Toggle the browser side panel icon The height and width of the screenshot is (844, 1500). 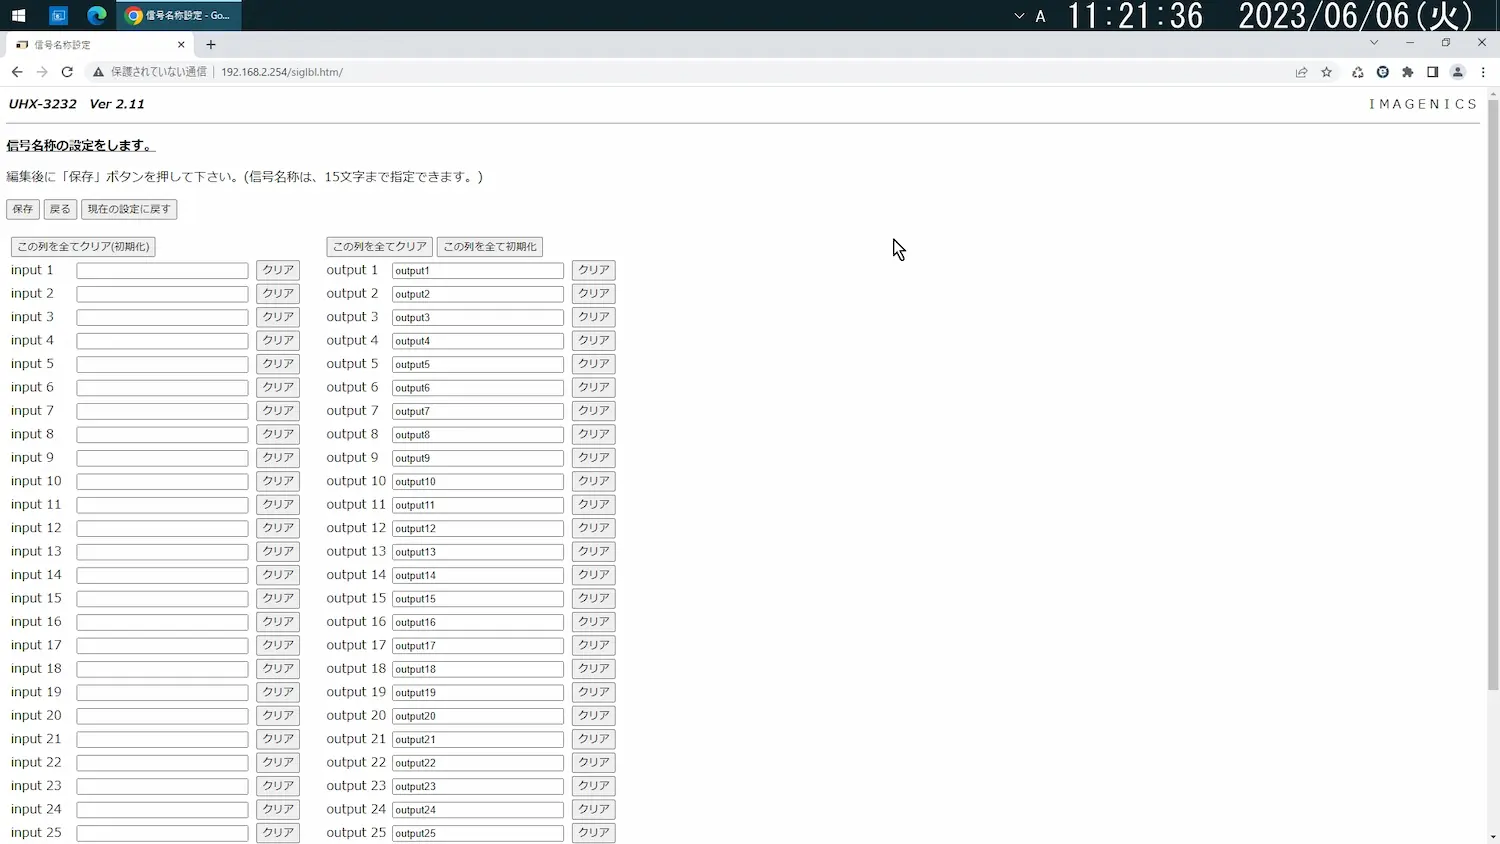tap(1433, 72)
